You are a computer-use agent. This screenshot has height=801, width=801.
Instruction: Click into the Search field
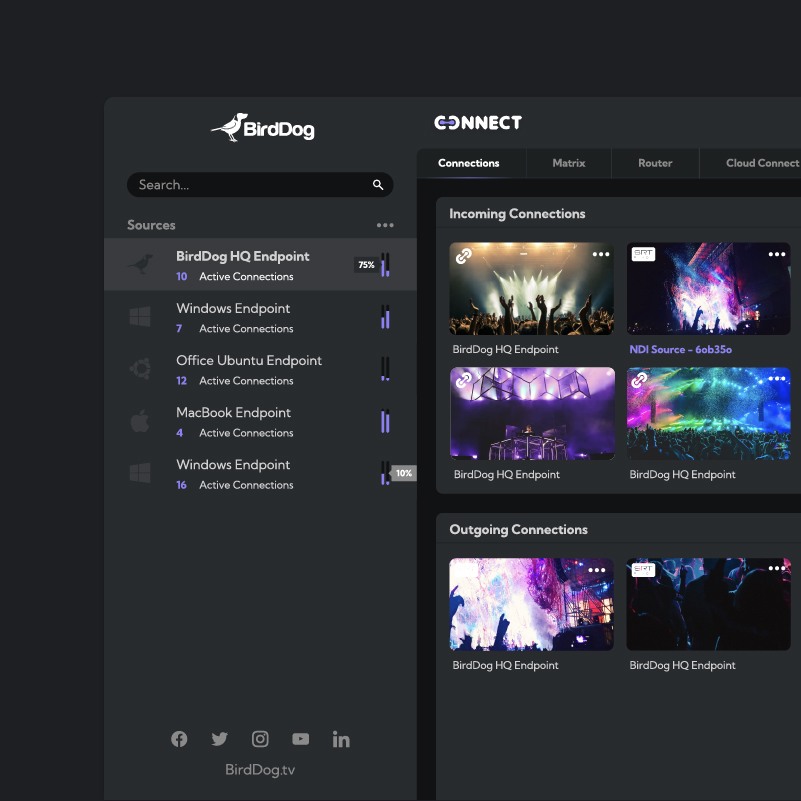coord(260,185)
